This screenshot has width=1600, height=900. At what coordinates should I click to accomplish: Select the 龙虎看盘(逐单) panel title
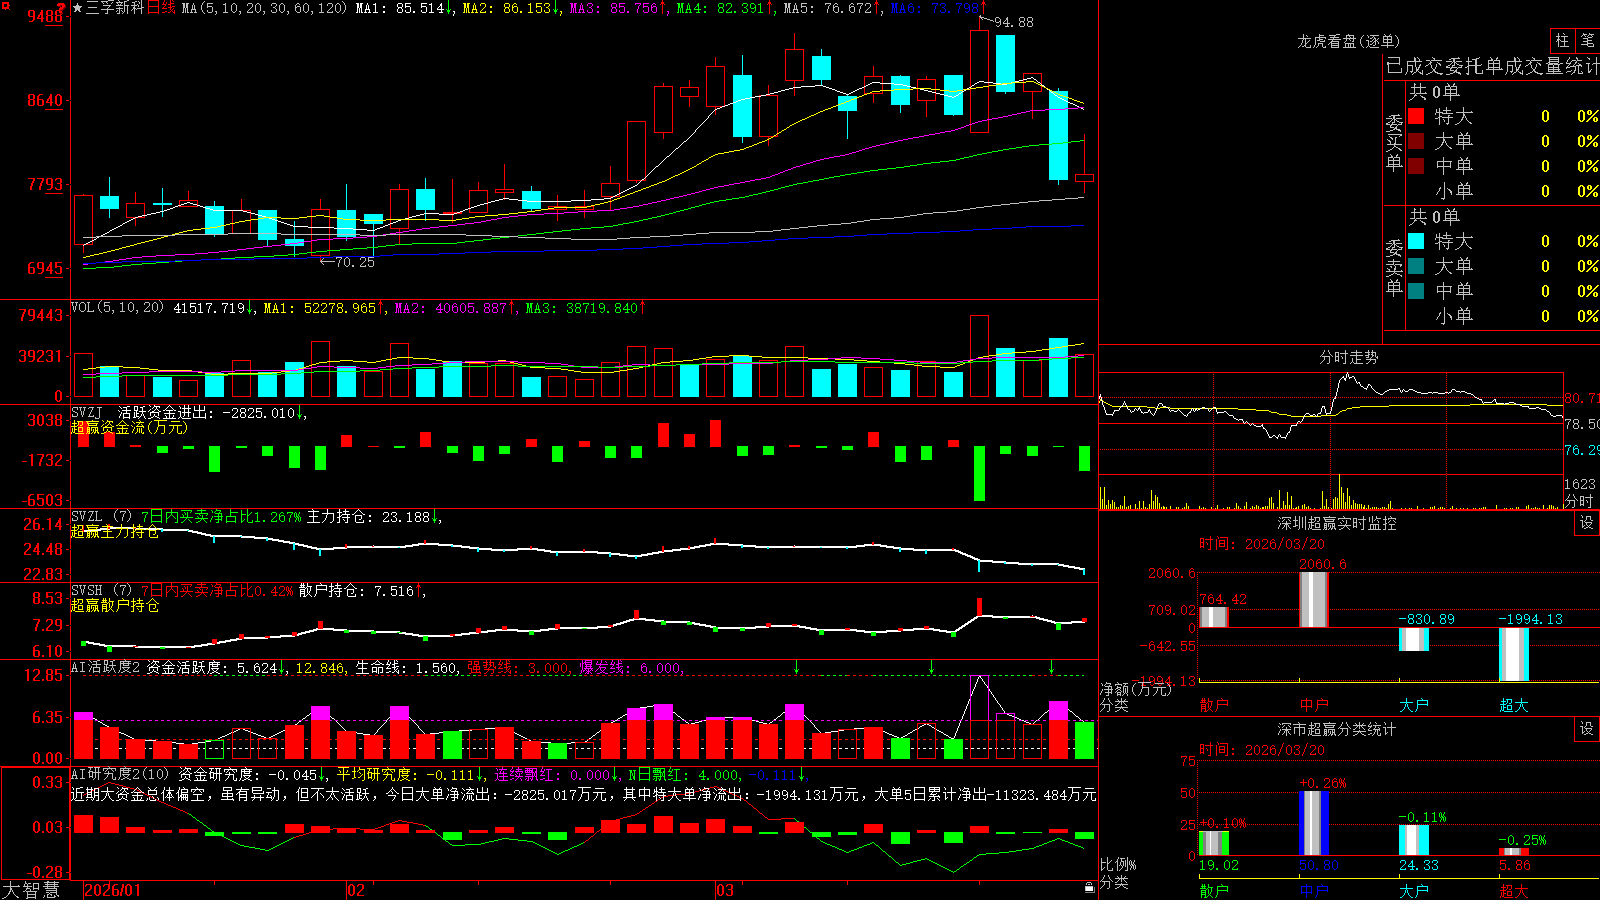tap(1348, 41)
